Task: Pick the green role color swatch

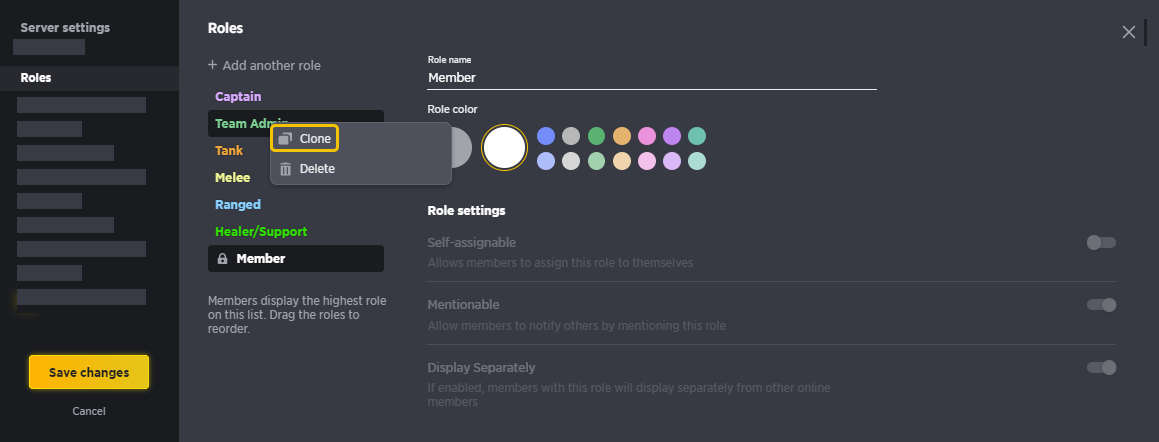Action: pos(597,136)
